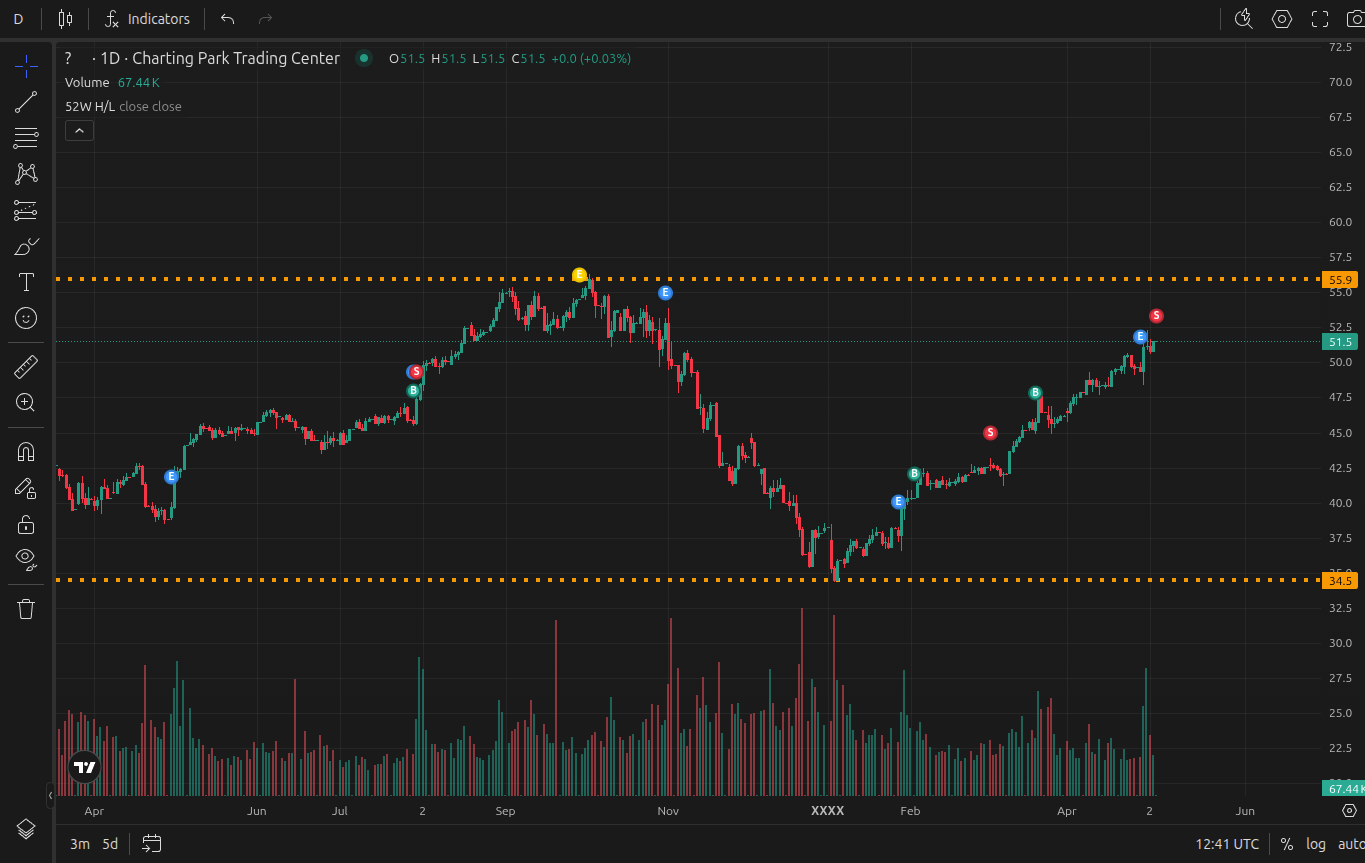Open the candlestick chart style dropdown
The width and height of the screenshot is (1365, 863).
(x=66, y=19)
